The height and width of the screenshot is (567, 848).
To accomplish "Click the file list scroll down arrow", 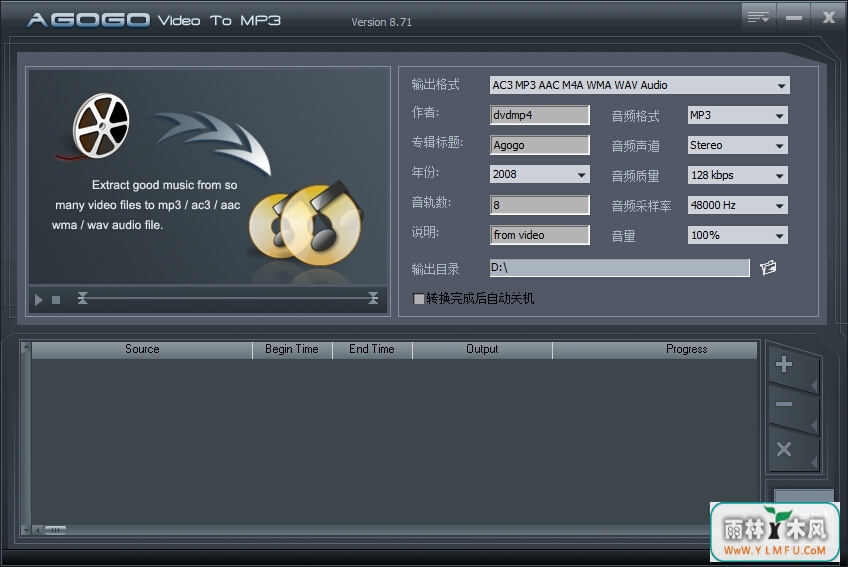I will click(25, 530).
